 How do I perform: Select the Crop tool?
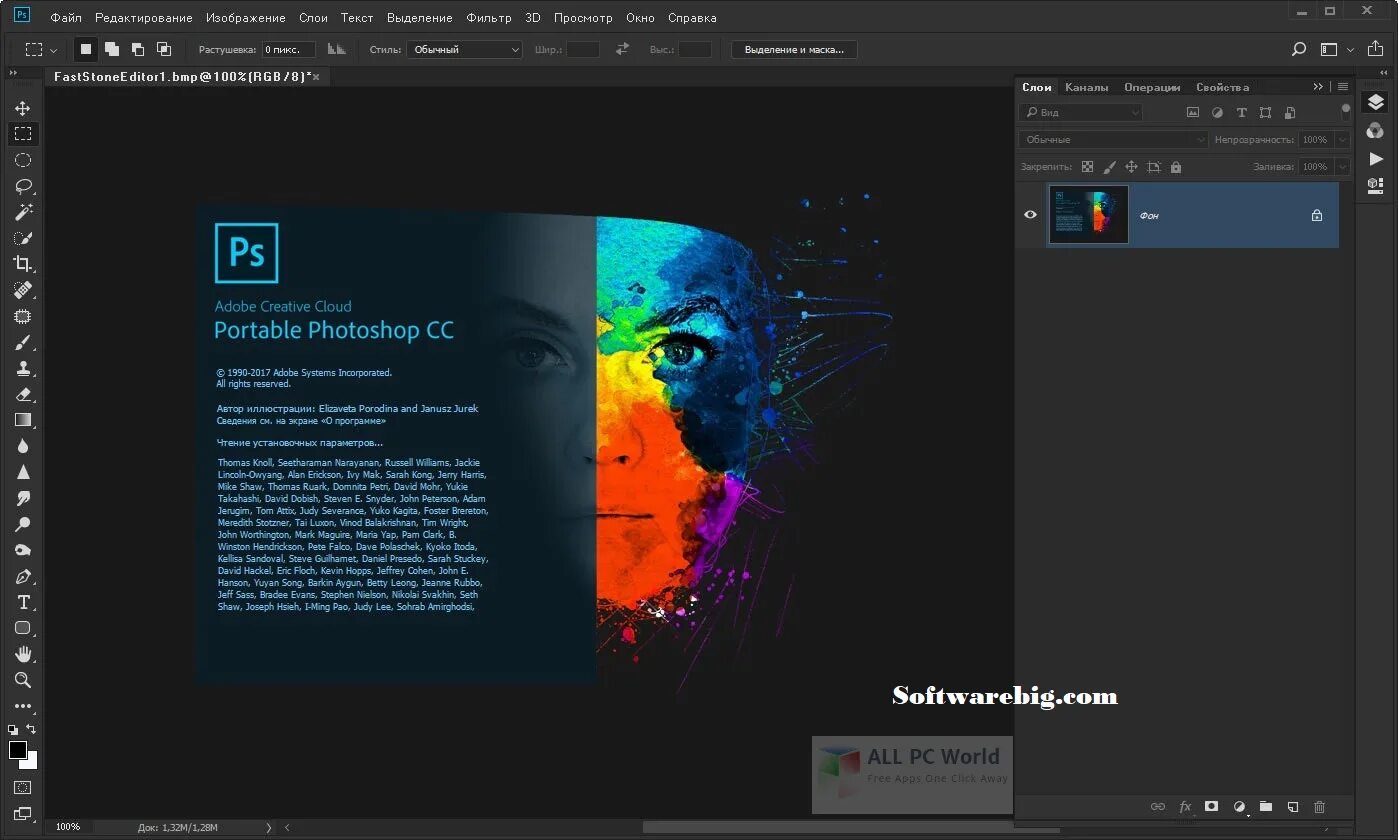point(22,264)
